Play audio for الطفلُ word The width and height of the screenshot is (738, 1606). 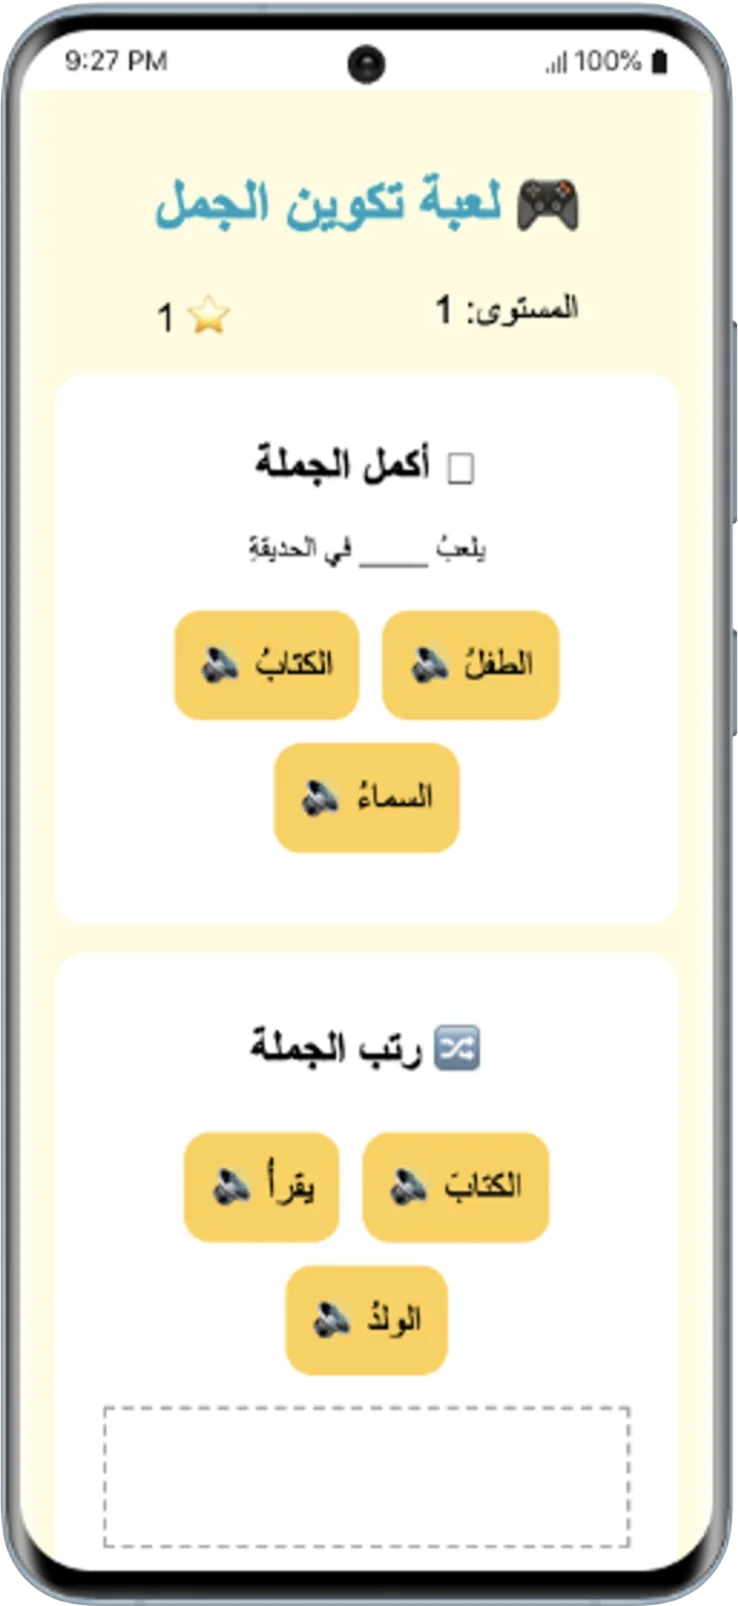pyautogui.click(x=430, y=665)
